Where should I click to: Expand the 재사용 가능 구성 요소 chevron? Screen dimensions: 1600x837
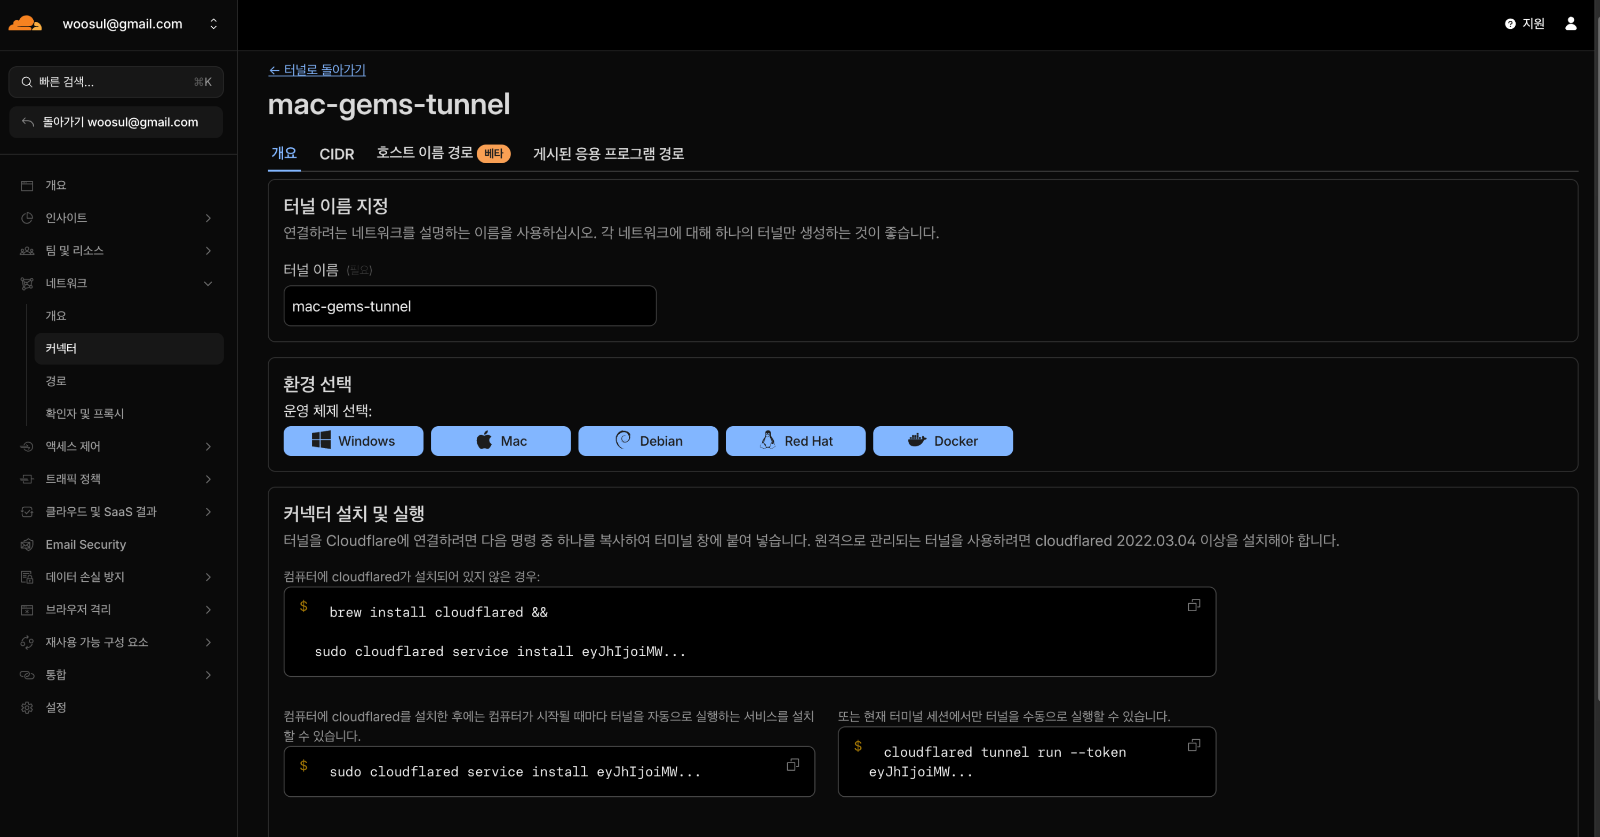[x=208, y=643]
